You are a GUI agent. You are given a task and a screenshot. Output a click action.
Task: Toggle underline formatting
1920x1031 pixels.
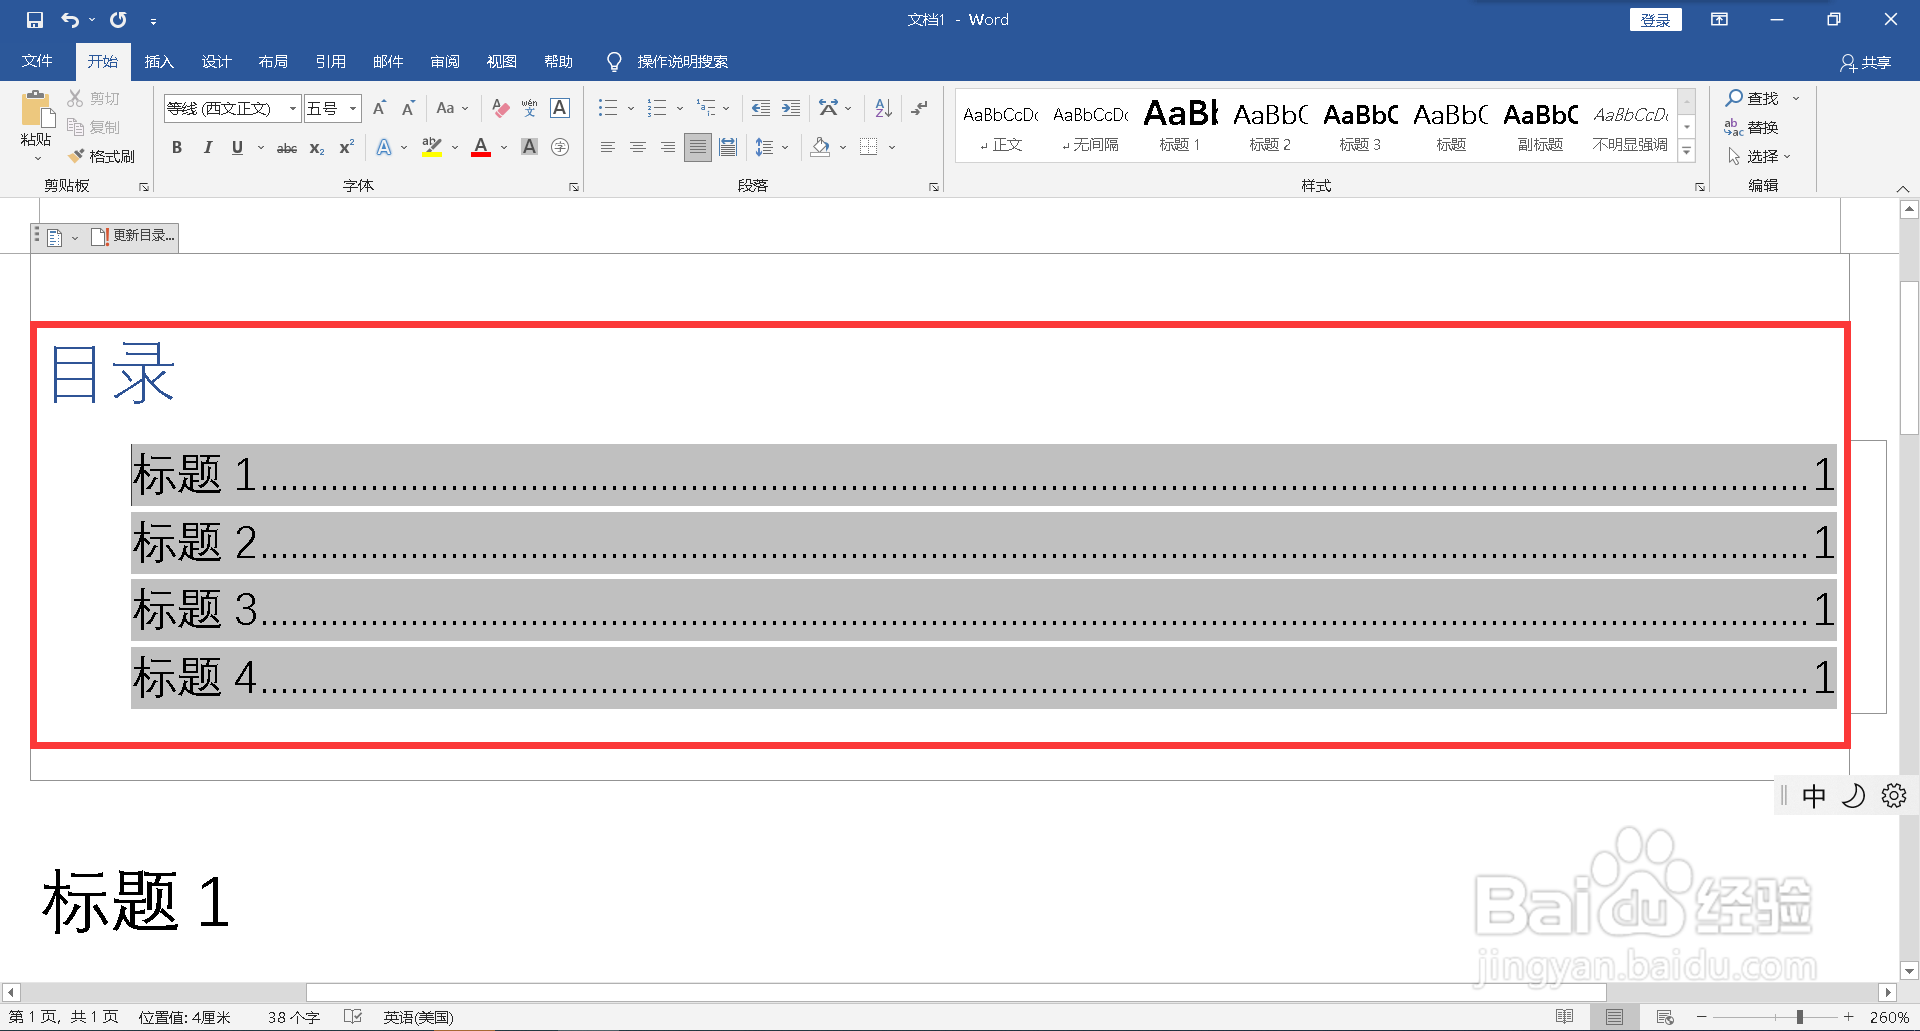pos(237,148)
